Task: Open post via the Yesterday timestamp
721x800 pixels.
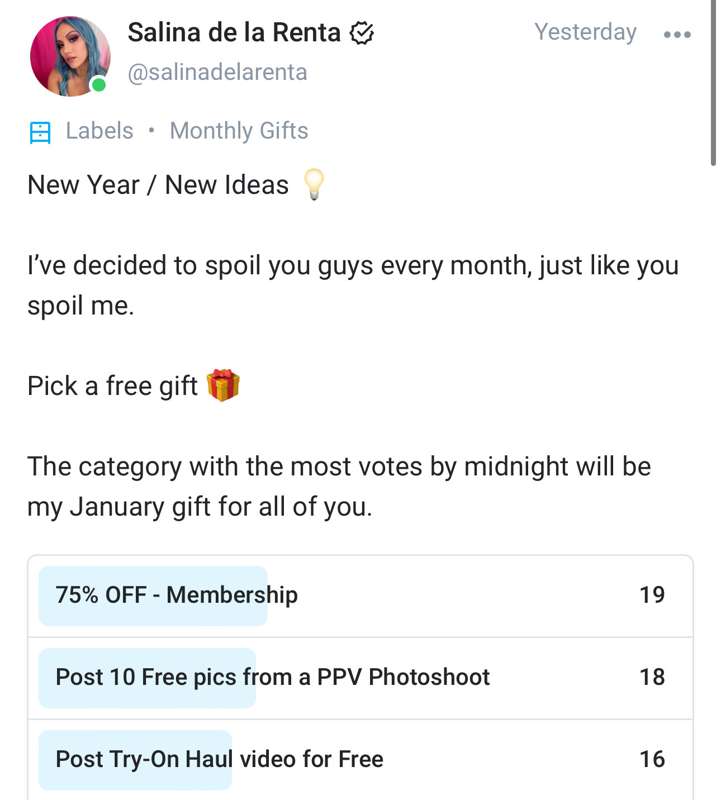Action: pos(585,32)
